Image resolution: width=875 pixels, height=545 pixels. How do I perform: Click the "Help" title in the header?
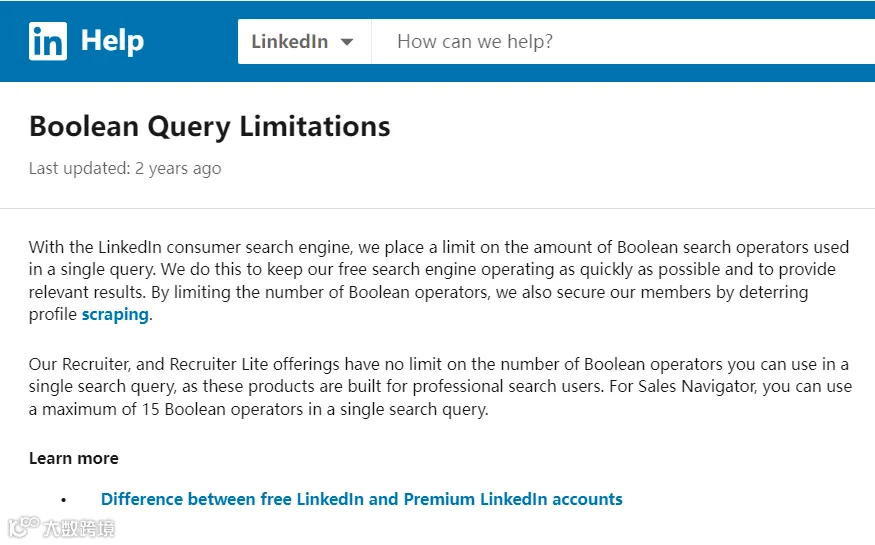112,42
